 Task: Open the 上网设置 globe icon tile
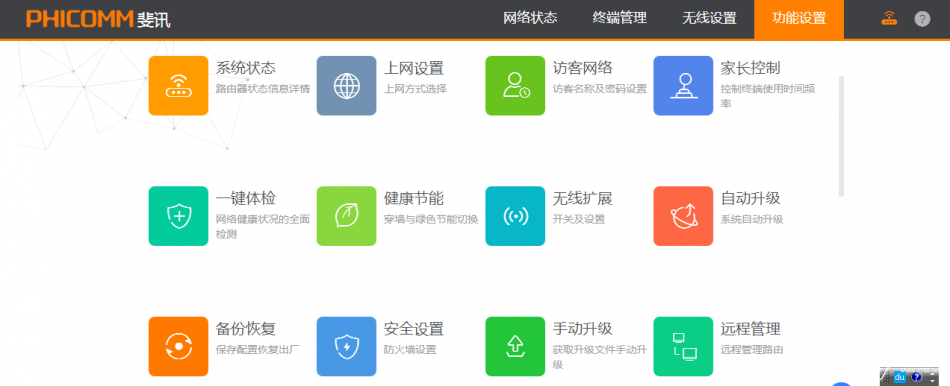347,85
